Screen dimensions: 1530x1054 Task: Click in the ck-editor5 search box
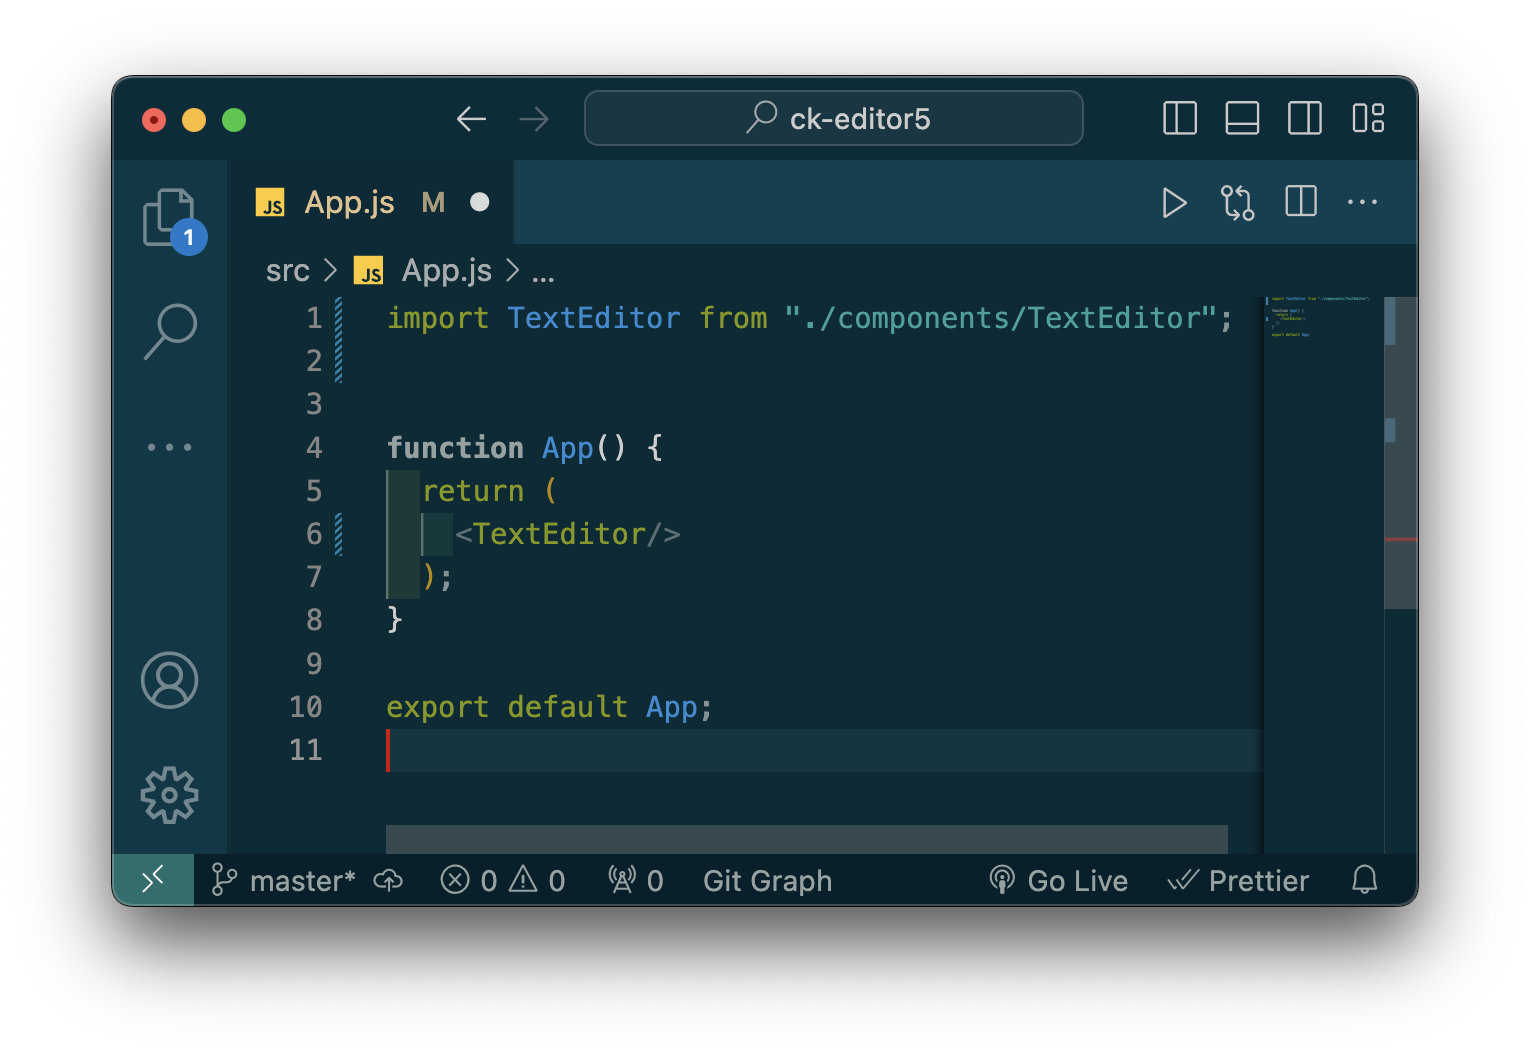coord(834,118)
